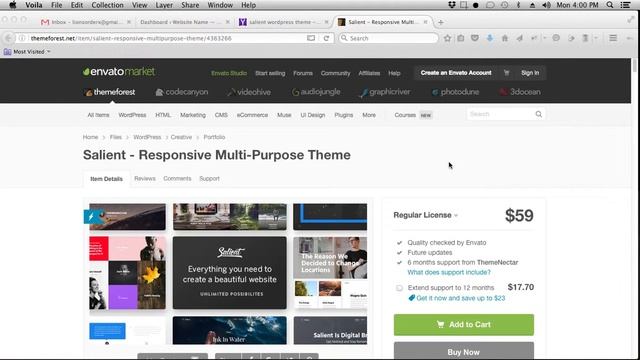Select the Reviews tab
The height and width of the screenshot is (360, 640).
point(145,178)
